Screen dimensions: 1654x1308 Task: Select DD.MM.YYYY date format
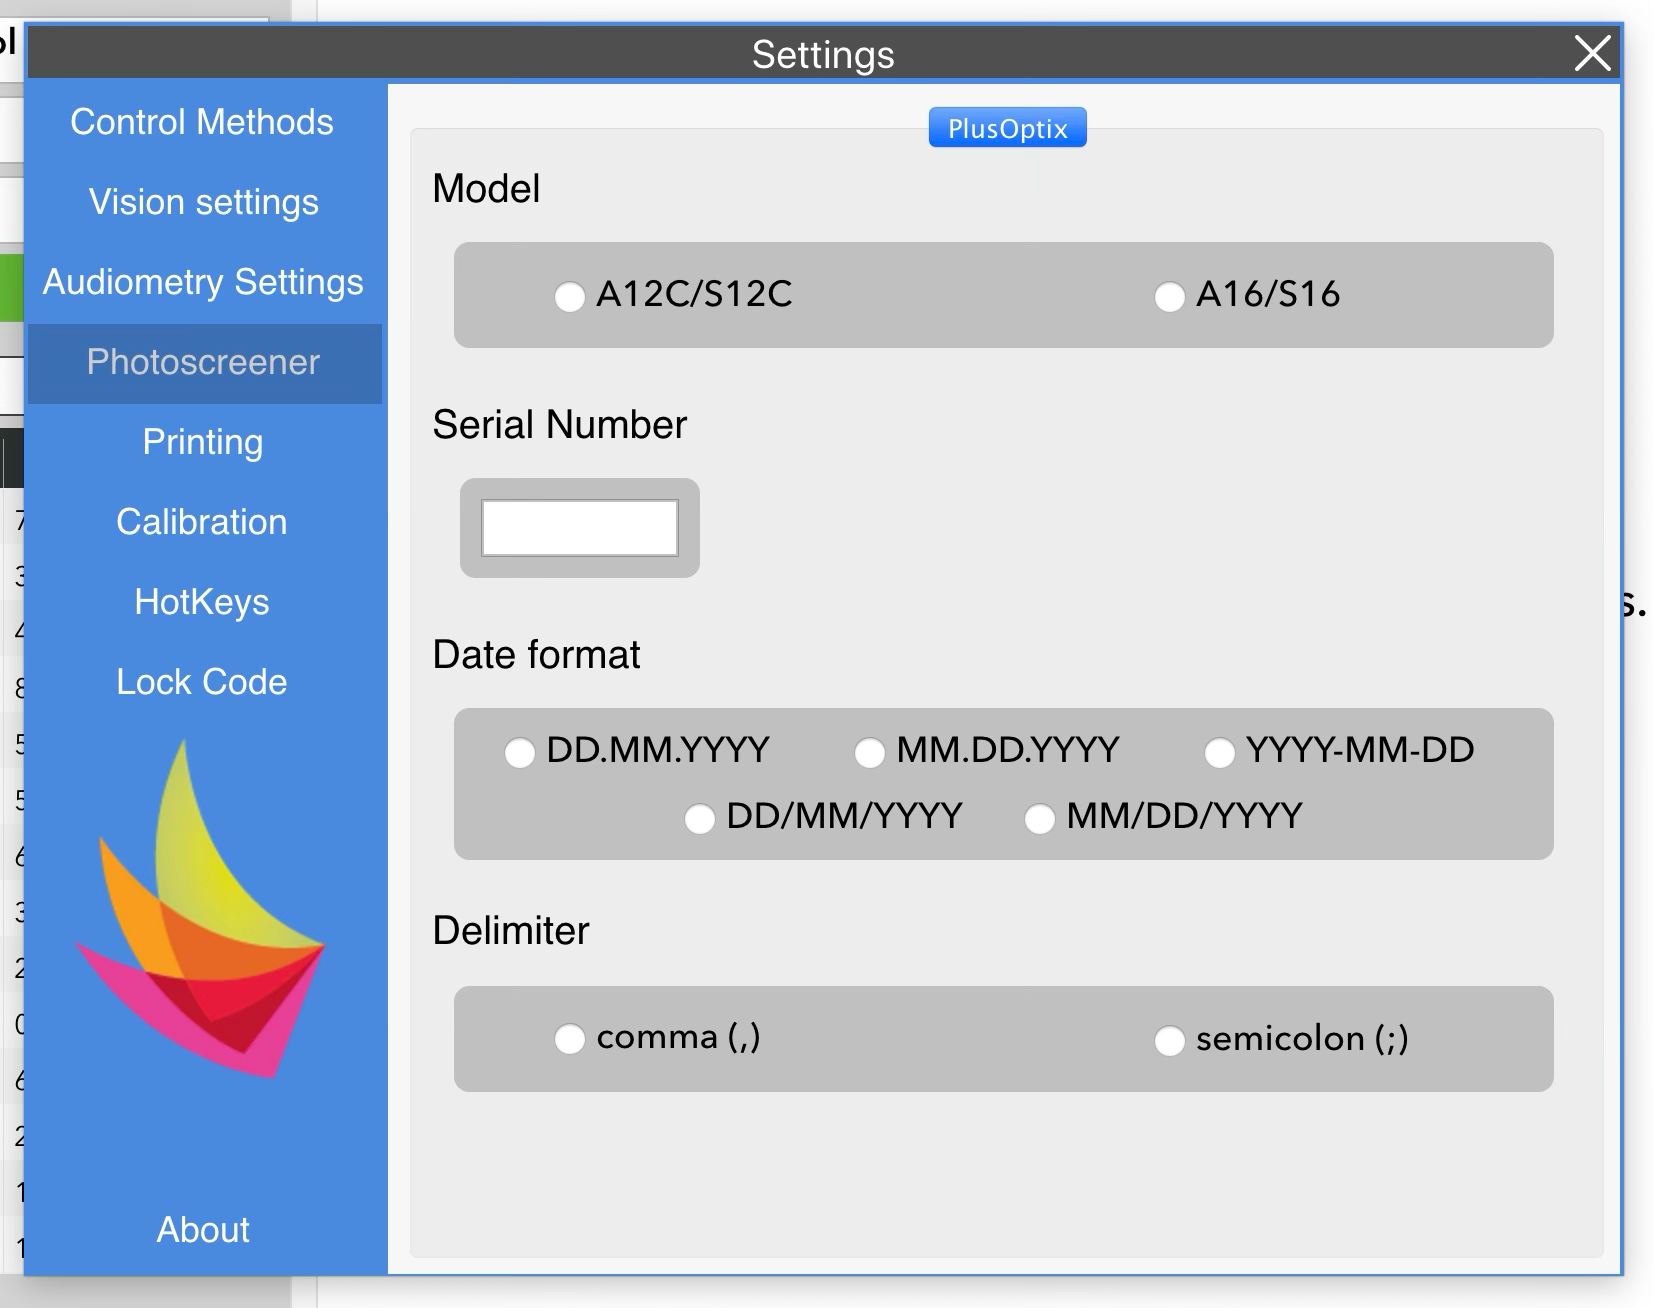[x=520, y=752]
